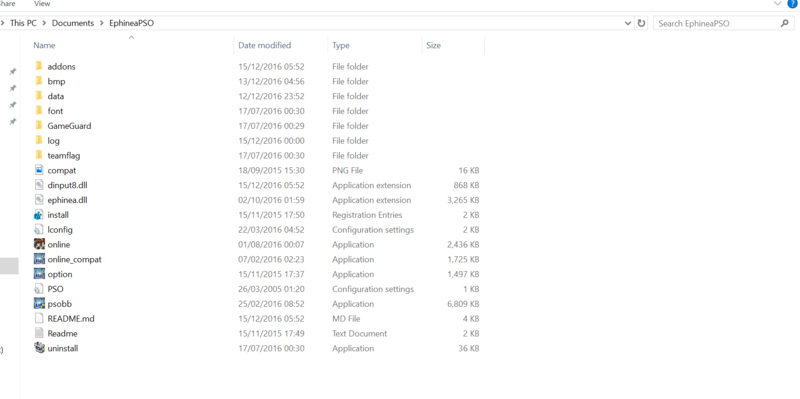Viewport: 800px width, 399px height.
Task: Select the lconfig settings file icon
Action: point(39,230)
